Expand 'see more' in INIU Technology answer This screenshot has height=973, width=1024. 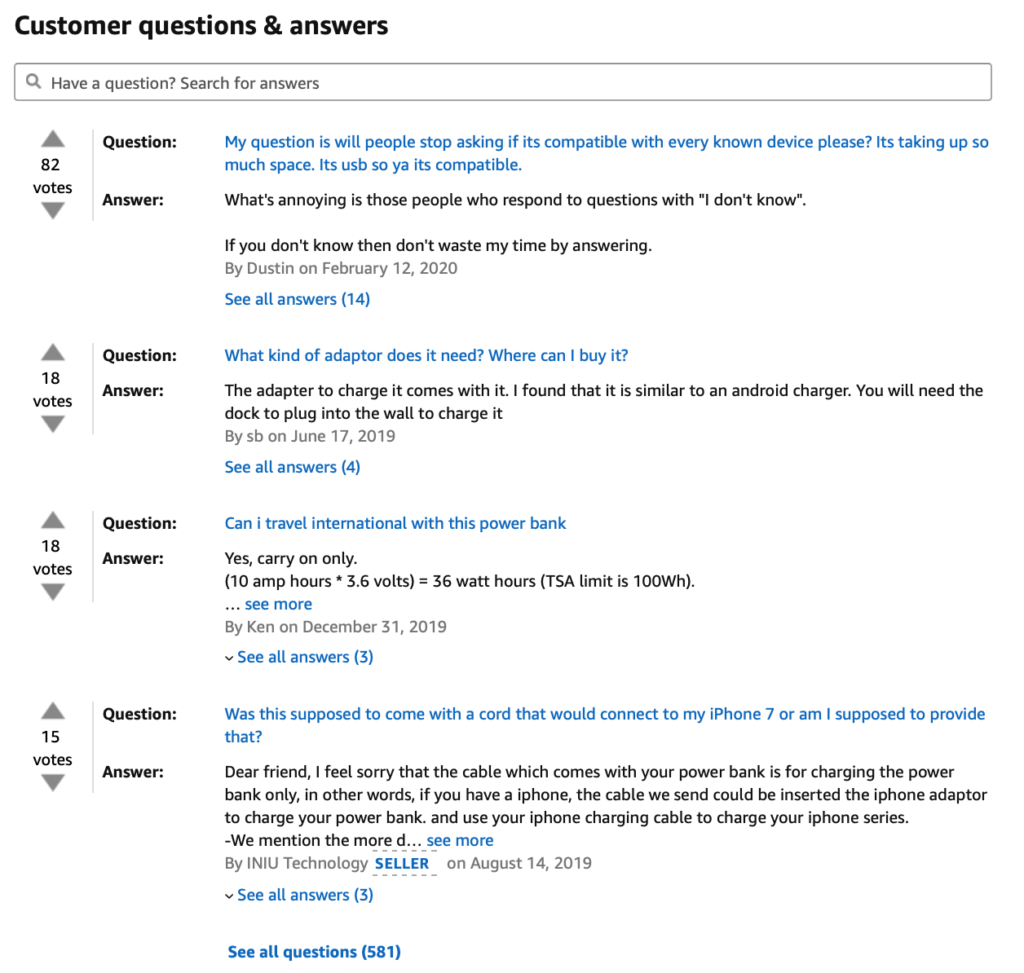459,840
